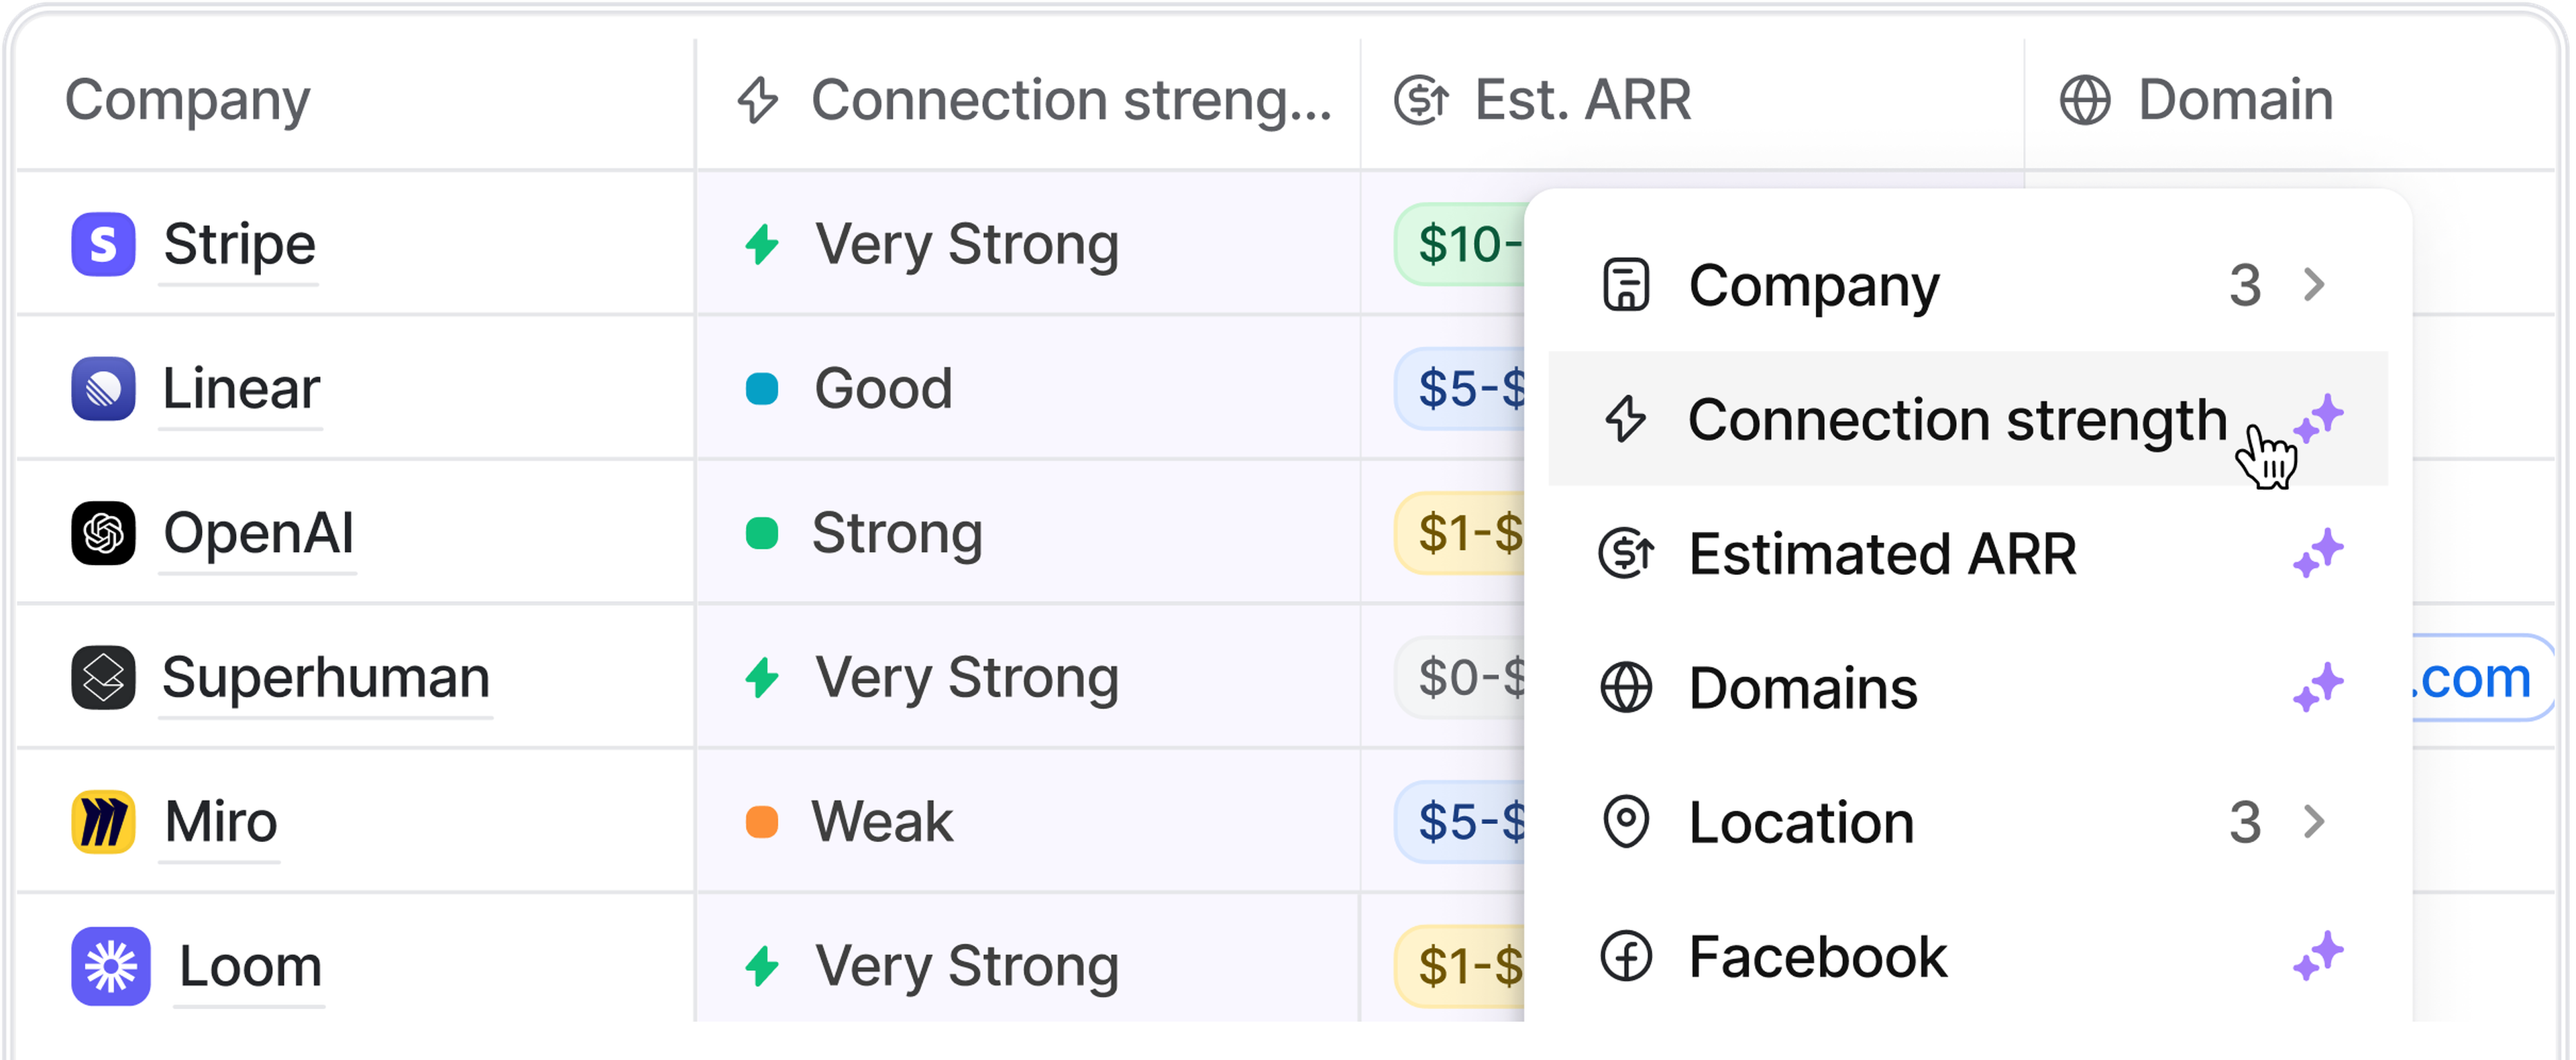Click the Superhuman logo icon

point(103,677)
